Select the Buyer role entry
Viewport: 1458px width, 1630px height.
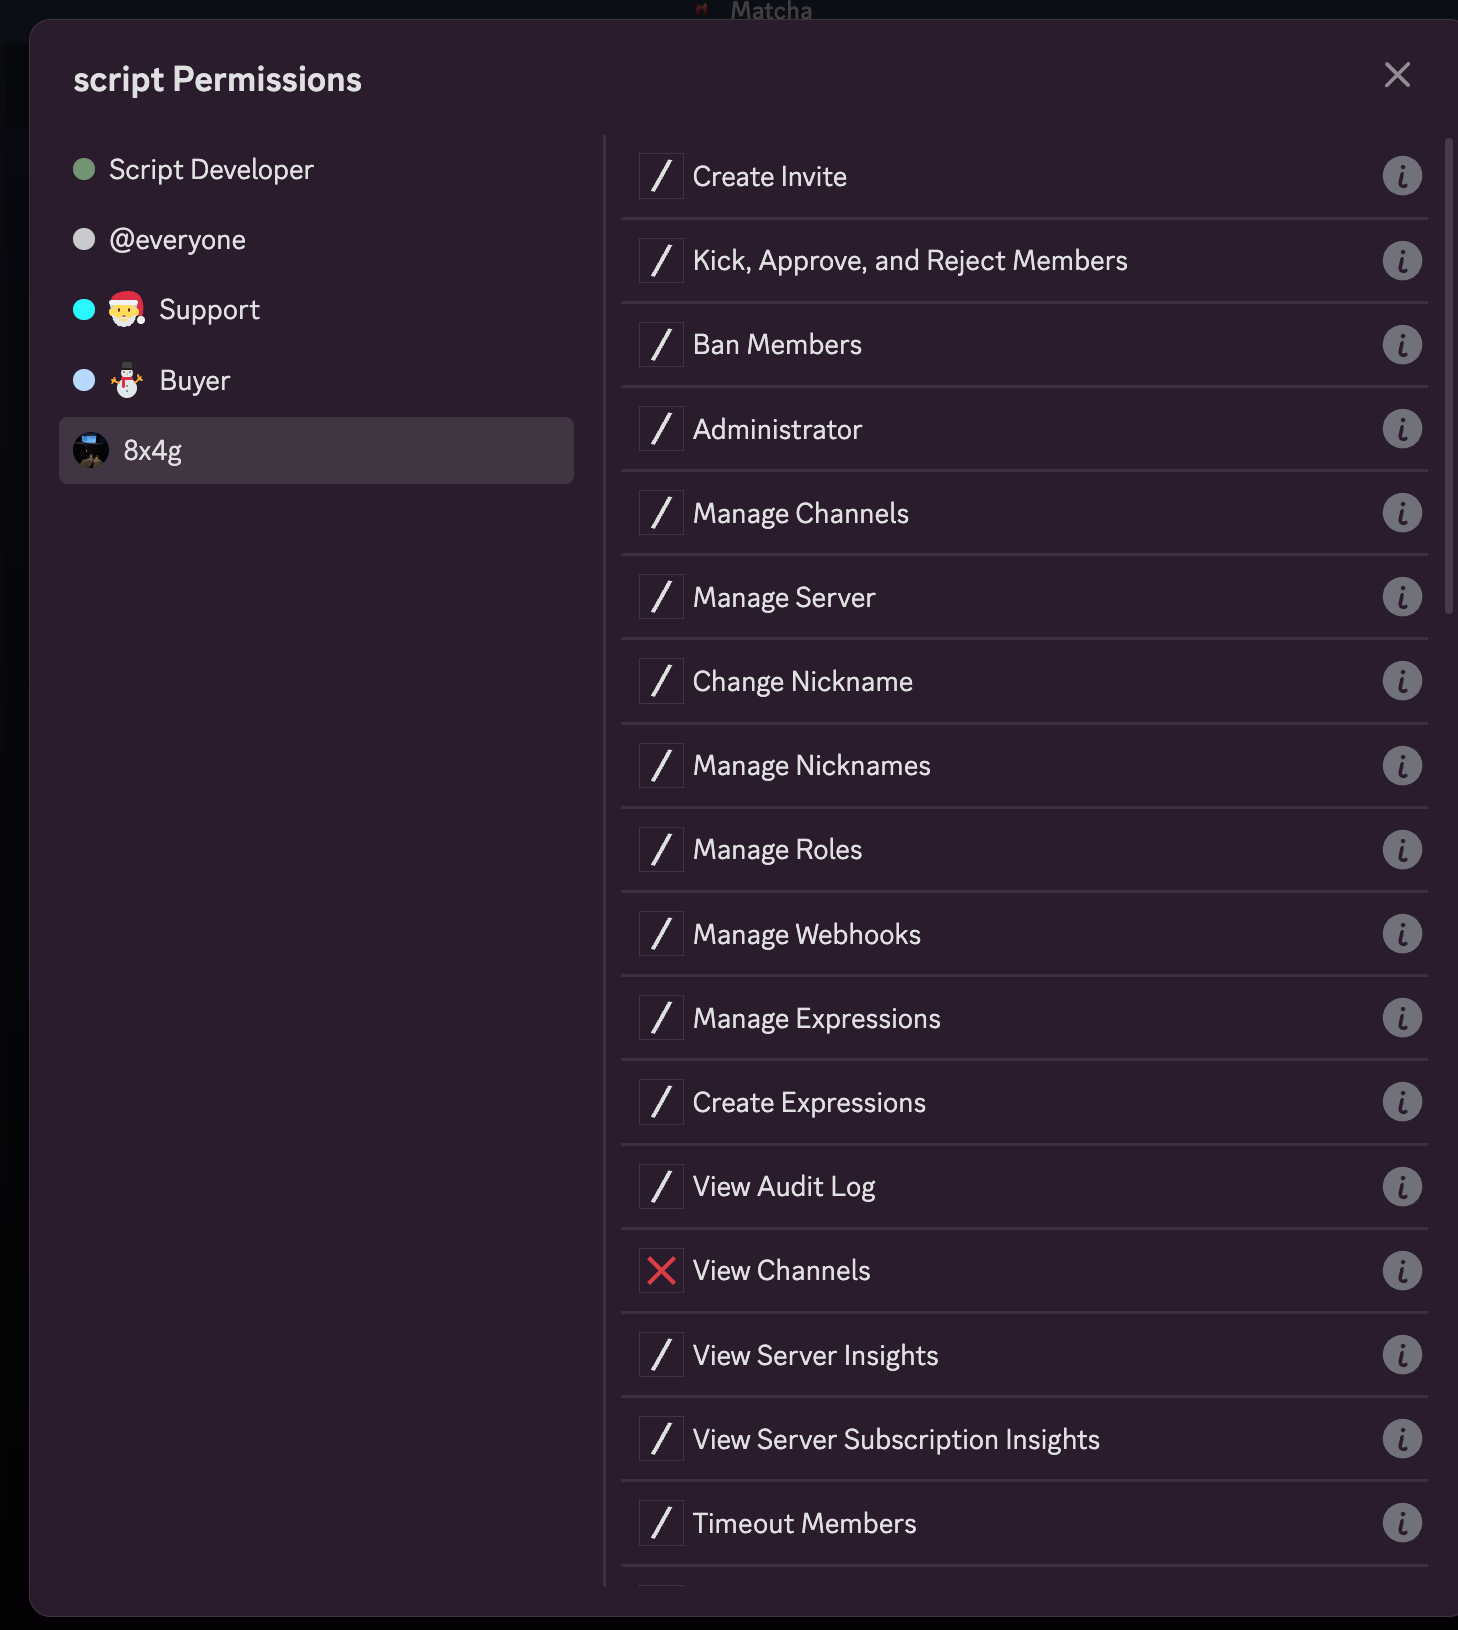195,381
